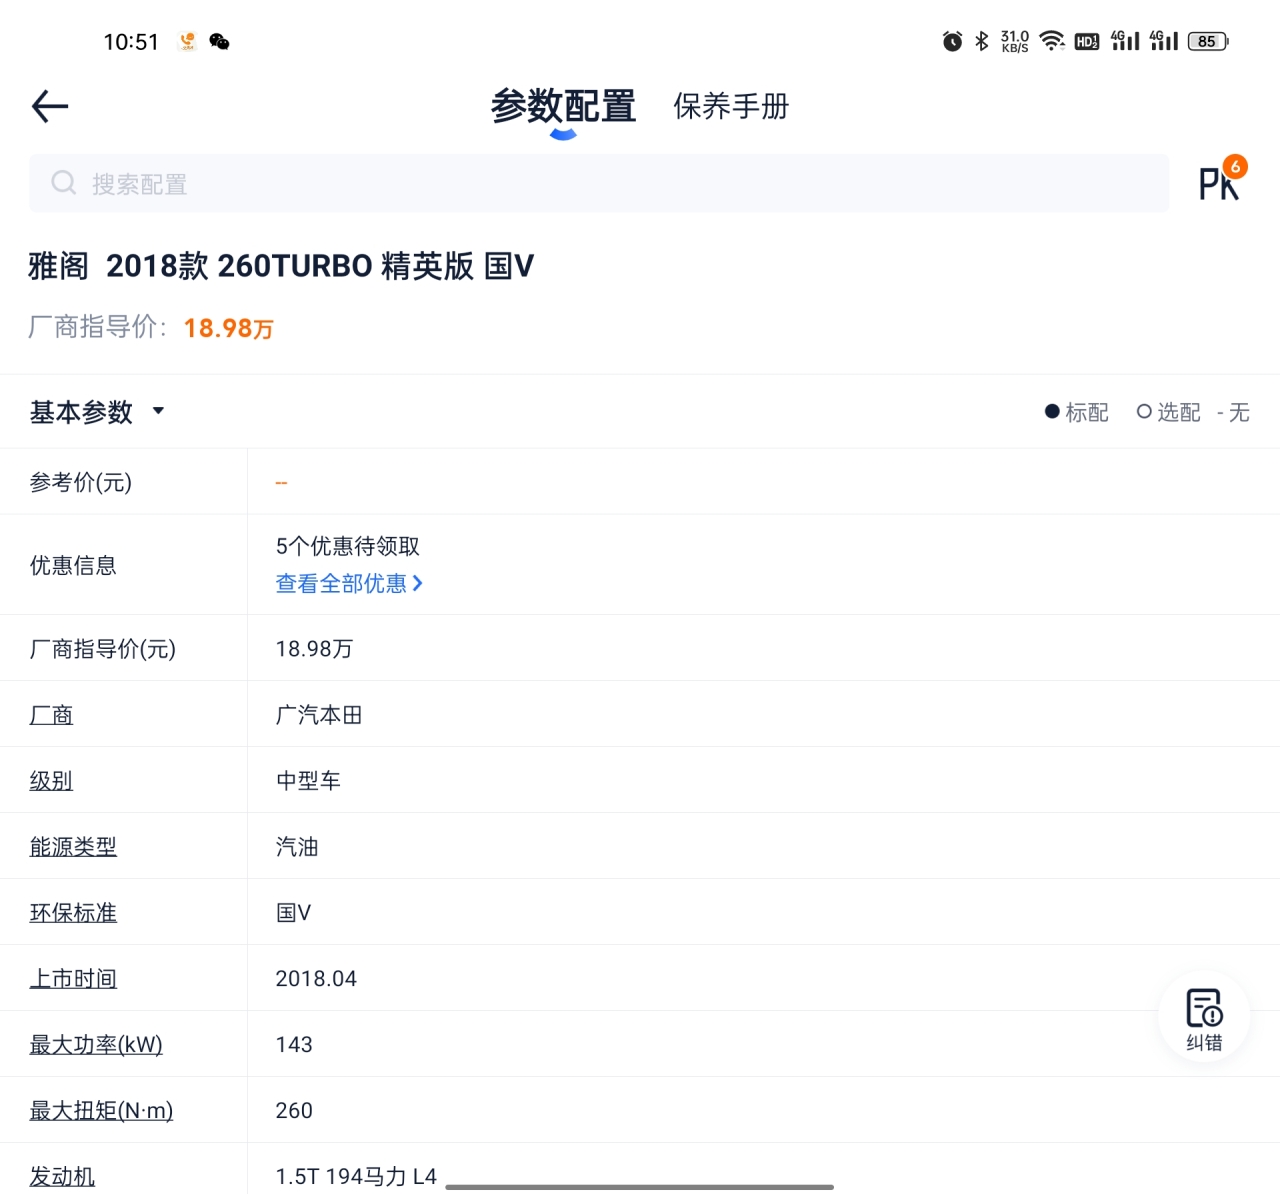Tap the battery level indicator
1280x1194 pixels.
tap(1208, 41)
